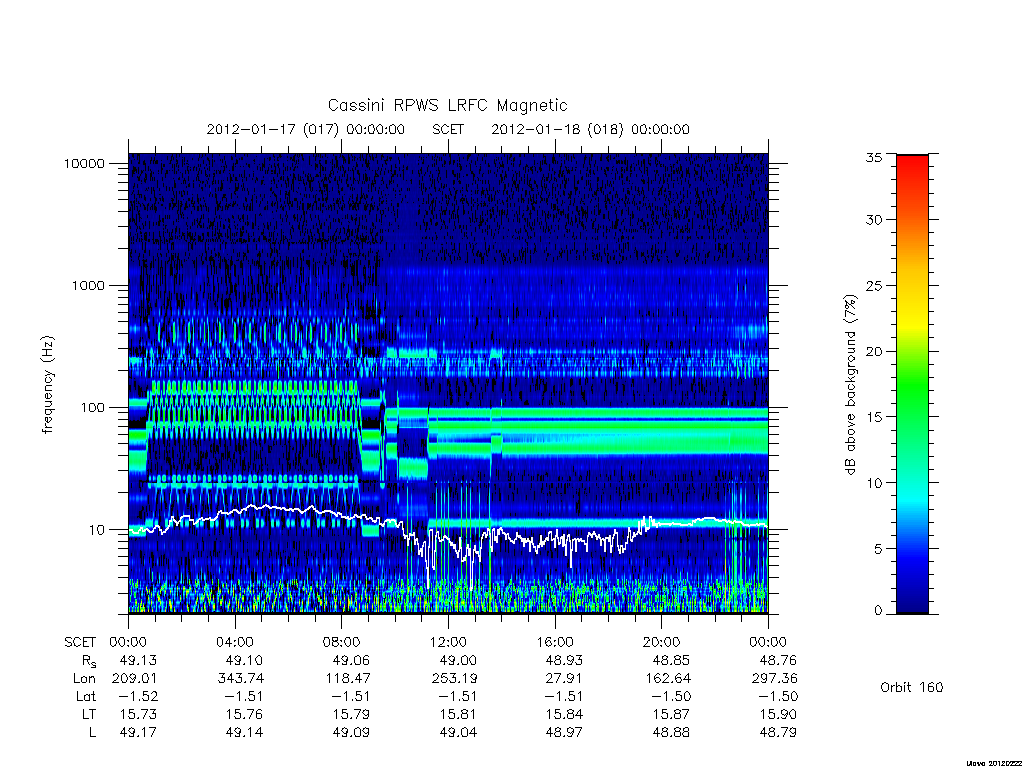Click the end time '2012-01-18 (018) 00:00:00'
Image resolution: width=1024 pixels, height=768 pixels.
tap(590, 129)
